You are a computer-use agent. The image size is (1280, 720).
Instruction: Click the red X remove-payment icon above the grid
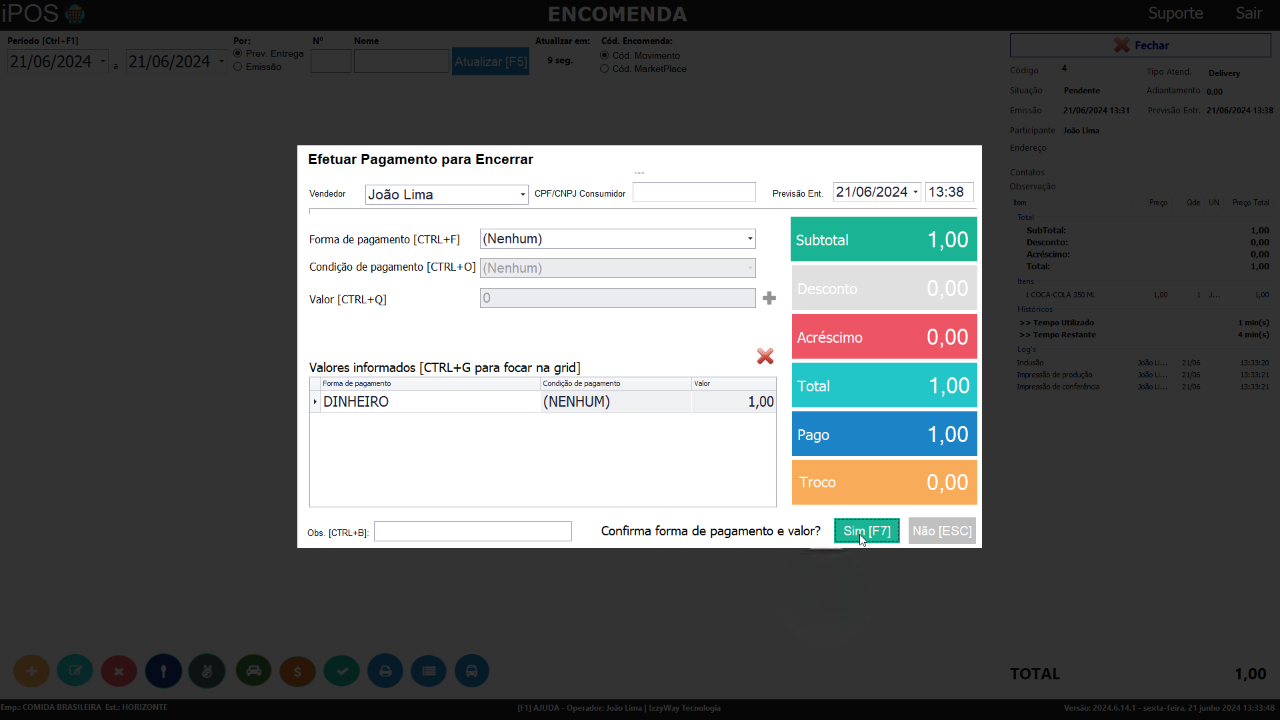(765, 356)
